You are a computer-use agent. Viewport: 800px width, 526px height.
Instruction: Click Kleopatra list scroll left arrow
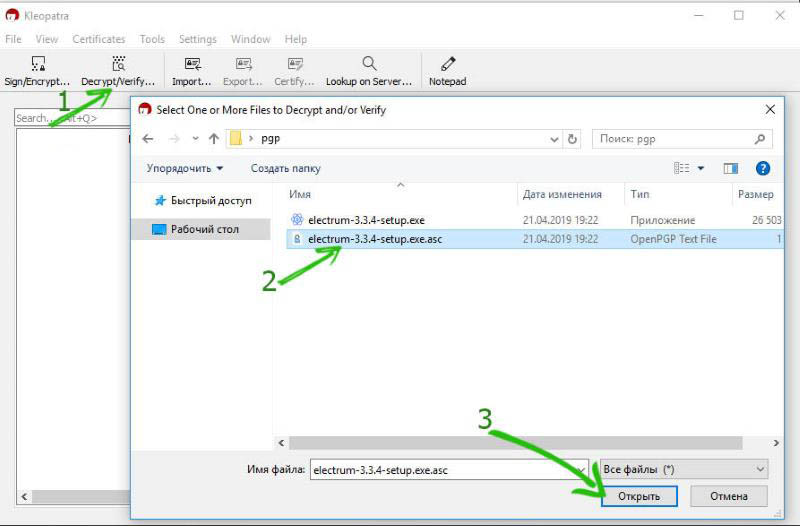24,496
